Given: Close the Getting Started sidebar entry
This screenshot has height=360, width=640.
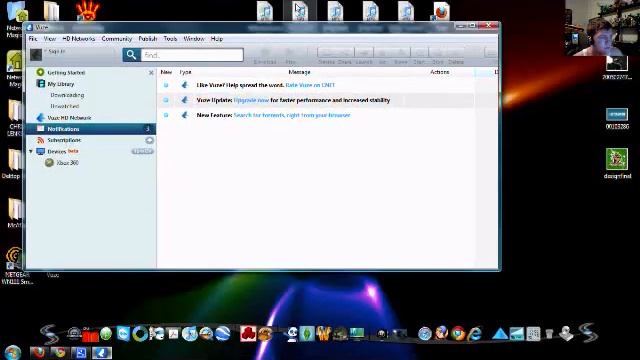Looking at the screenshot, I should click(x=151, y=73).
